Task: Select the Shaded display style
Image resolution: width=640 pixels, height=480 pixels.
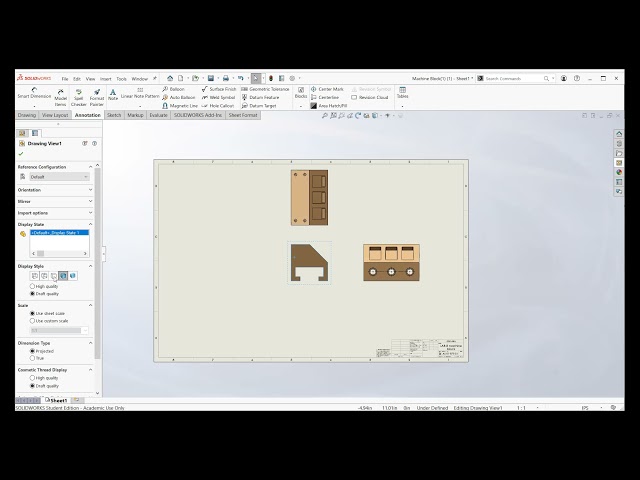Action: pyautogui.click(x=73, y=276)
